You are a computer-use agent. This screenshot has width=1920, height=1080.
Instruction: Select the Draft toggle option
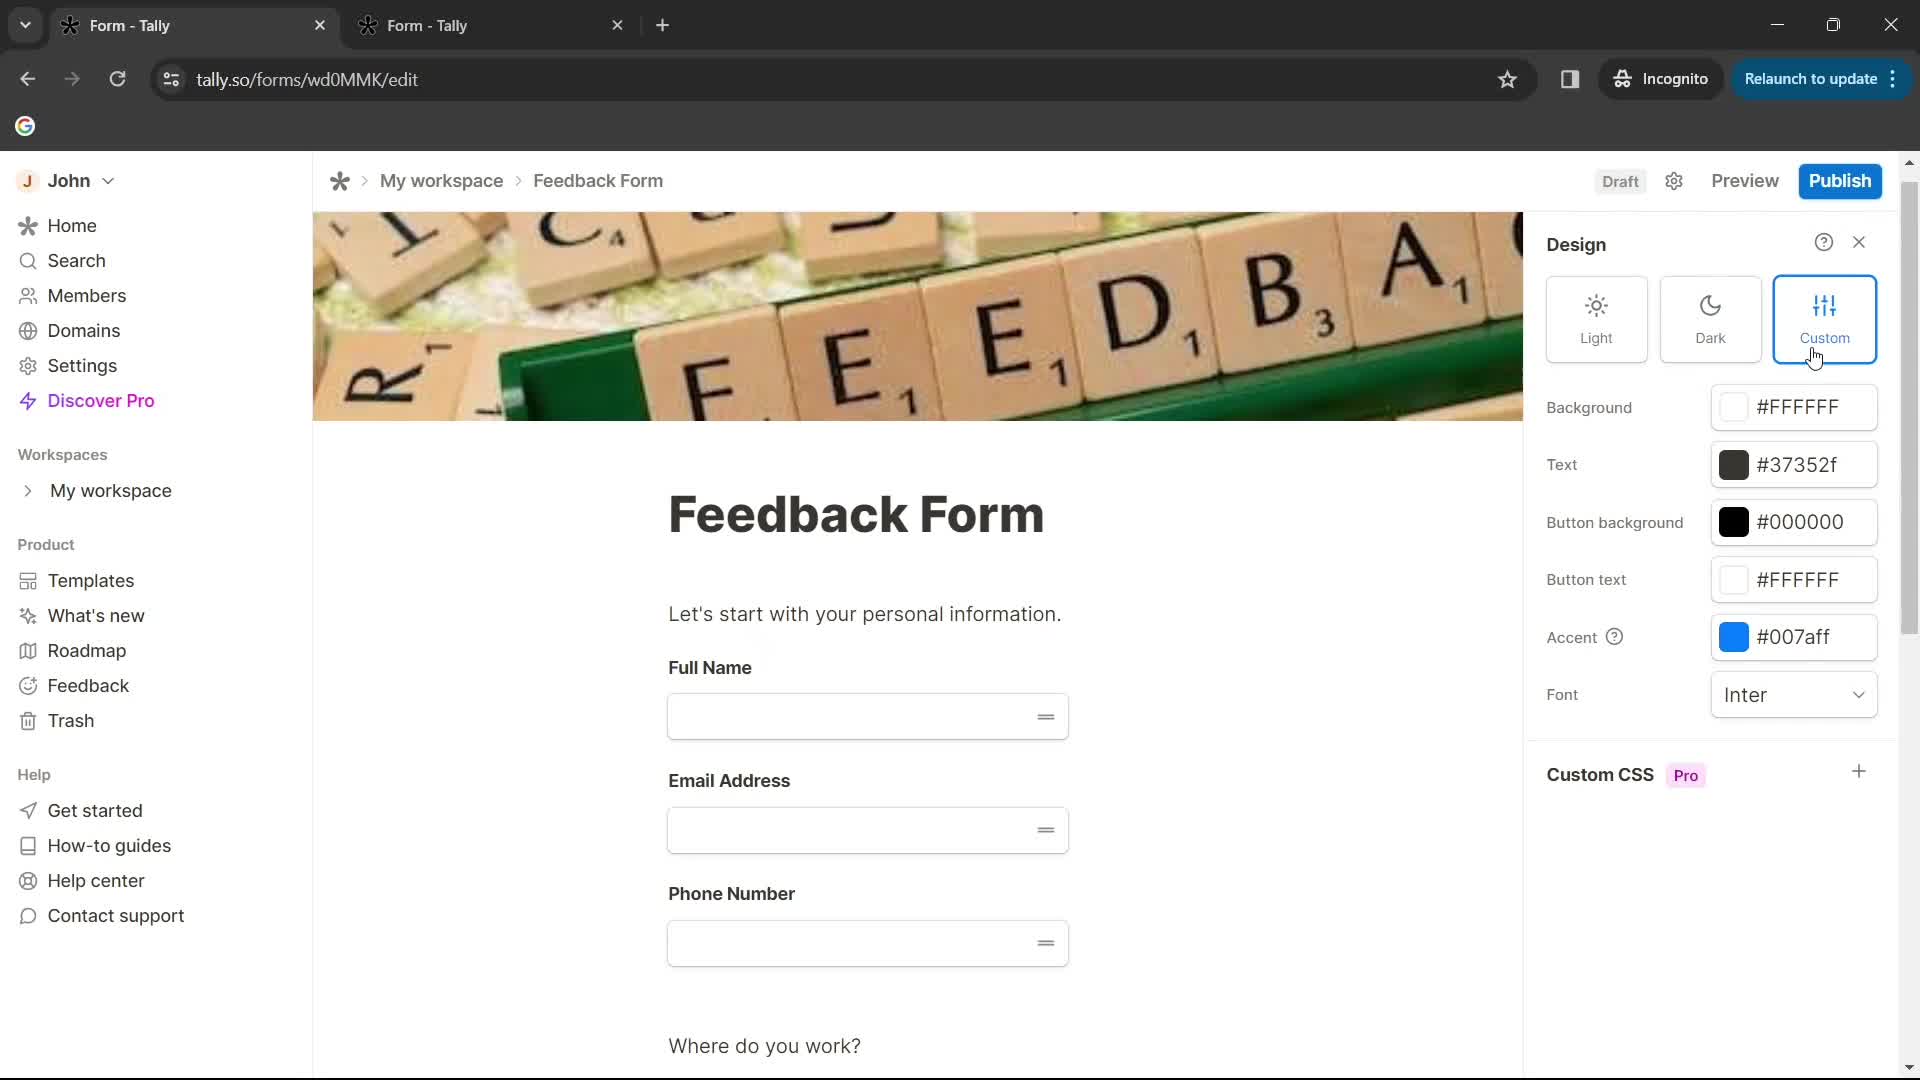pyautogui.click(x=1621, y=181)
